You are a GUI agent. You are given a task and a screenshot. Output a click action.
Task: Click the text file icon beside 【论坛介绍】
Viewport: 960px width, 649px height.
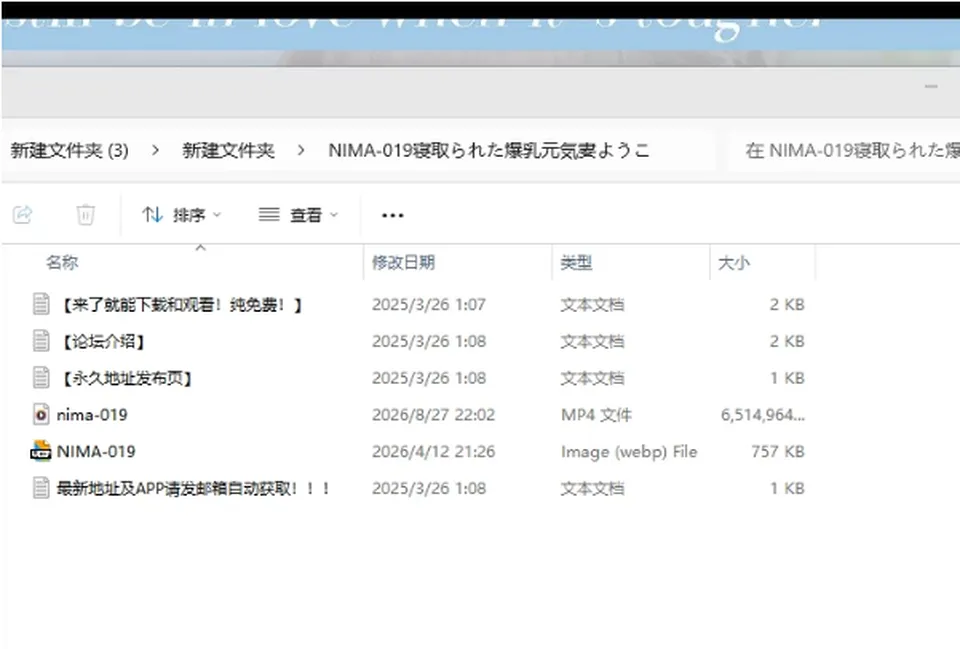[x=41, y=341]
